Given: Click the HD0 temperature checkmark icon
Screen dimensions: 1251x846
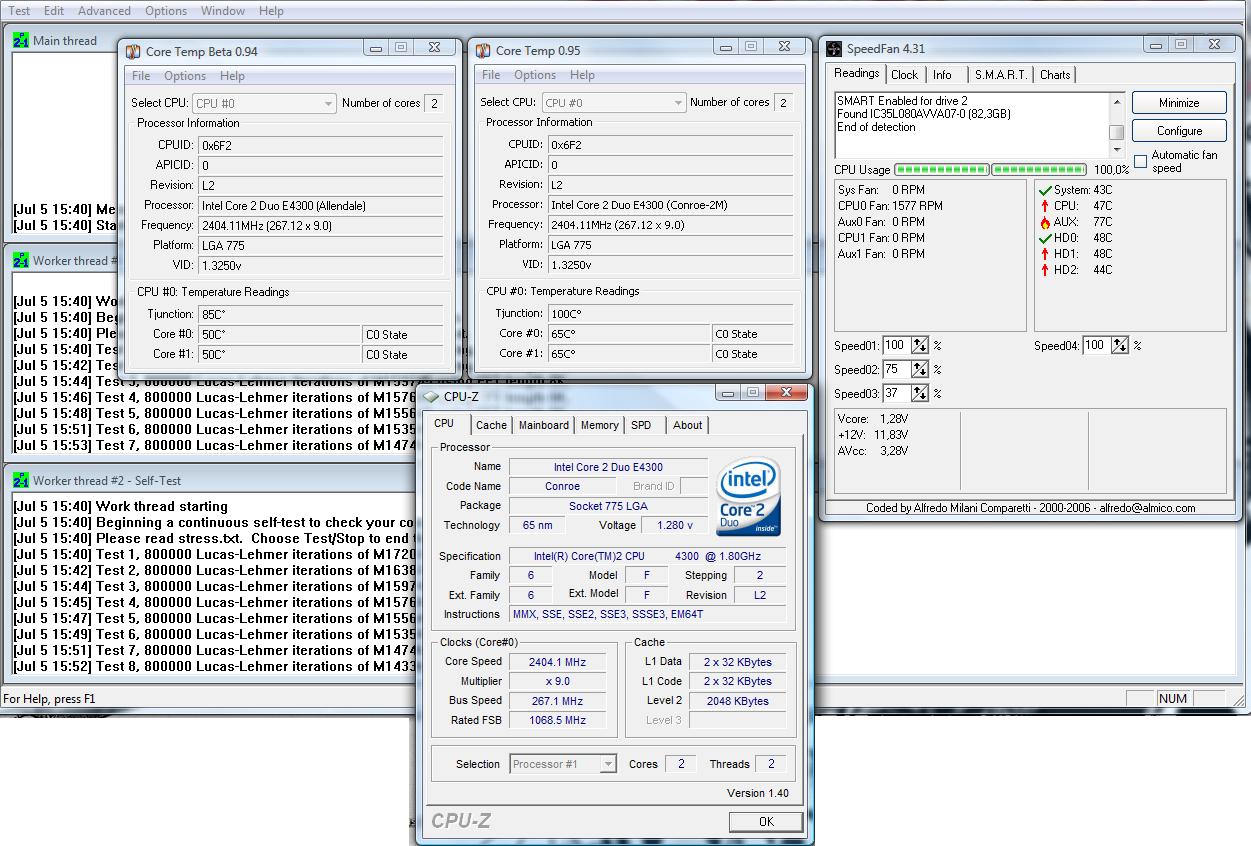Looking at the screenshot, I should (x=1045, y=238).
